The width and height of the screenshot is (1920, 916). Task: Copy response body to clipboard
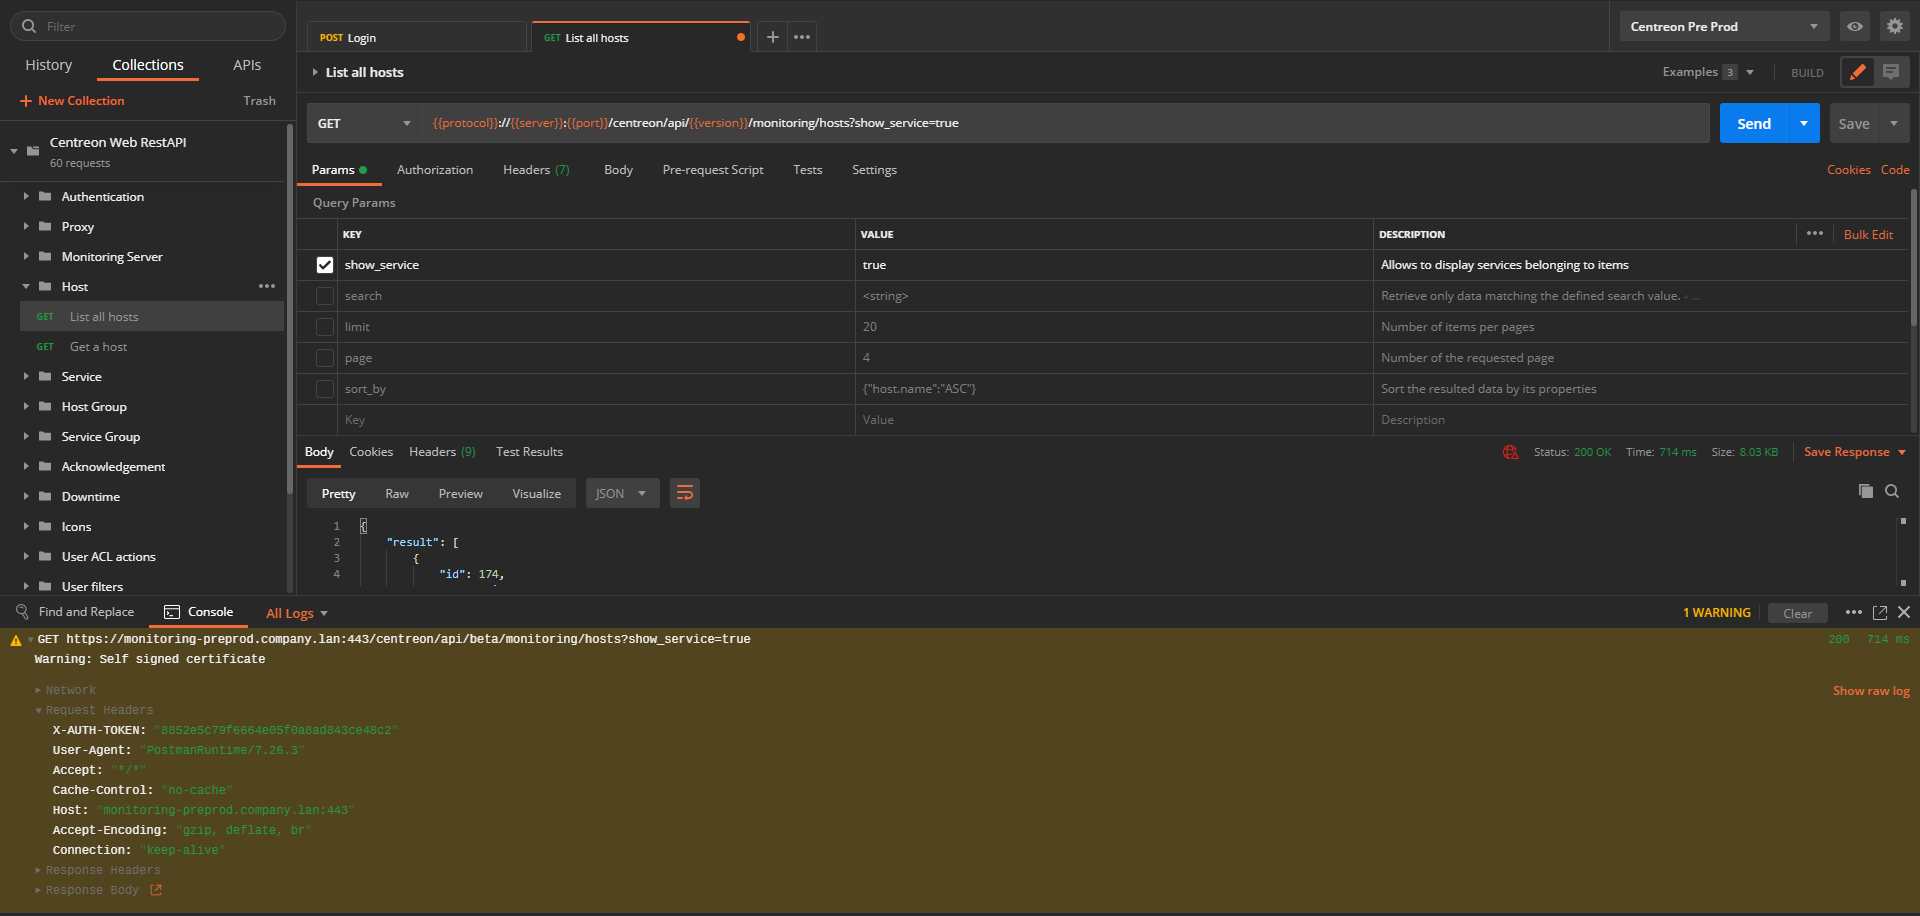pos(1865,491)
